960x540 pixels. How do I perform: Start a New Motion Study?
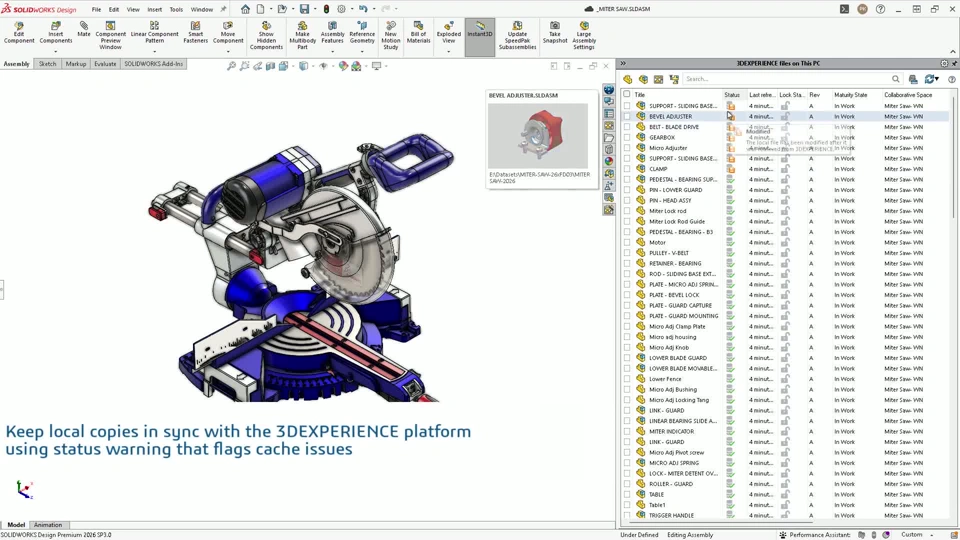pos(391,36)
